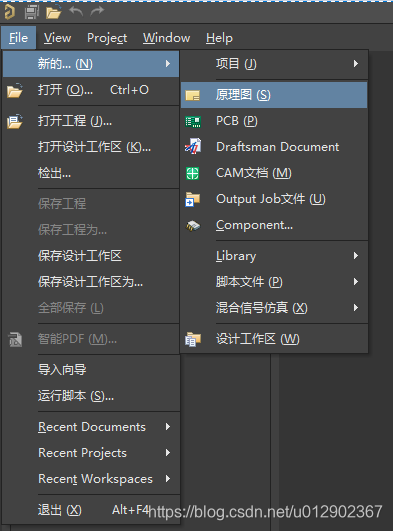
Task: Click the CAM document green icon
Action: click(193, 173)
